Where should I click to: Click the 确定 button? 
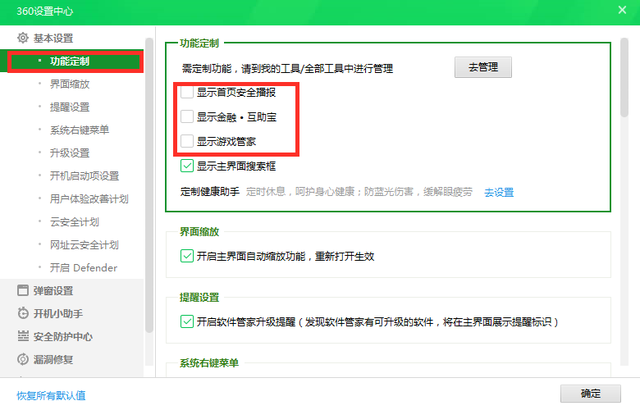click(x=590, y=393)
